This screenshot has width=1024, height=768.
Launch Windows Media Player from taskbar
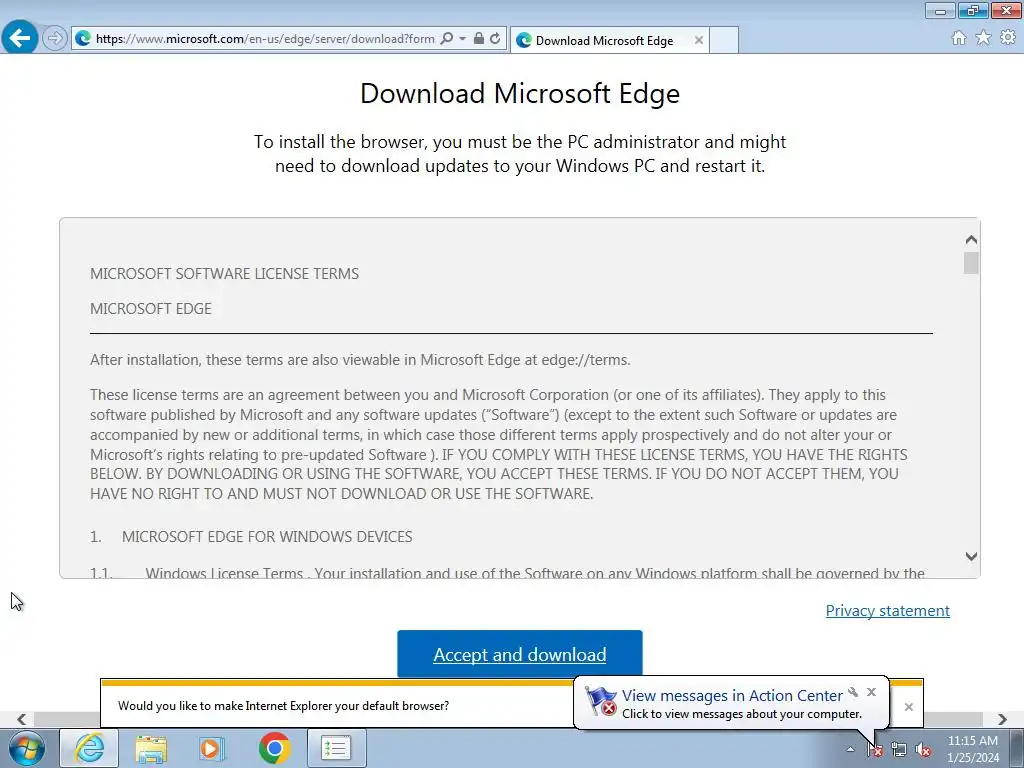[x=212, y=748]
